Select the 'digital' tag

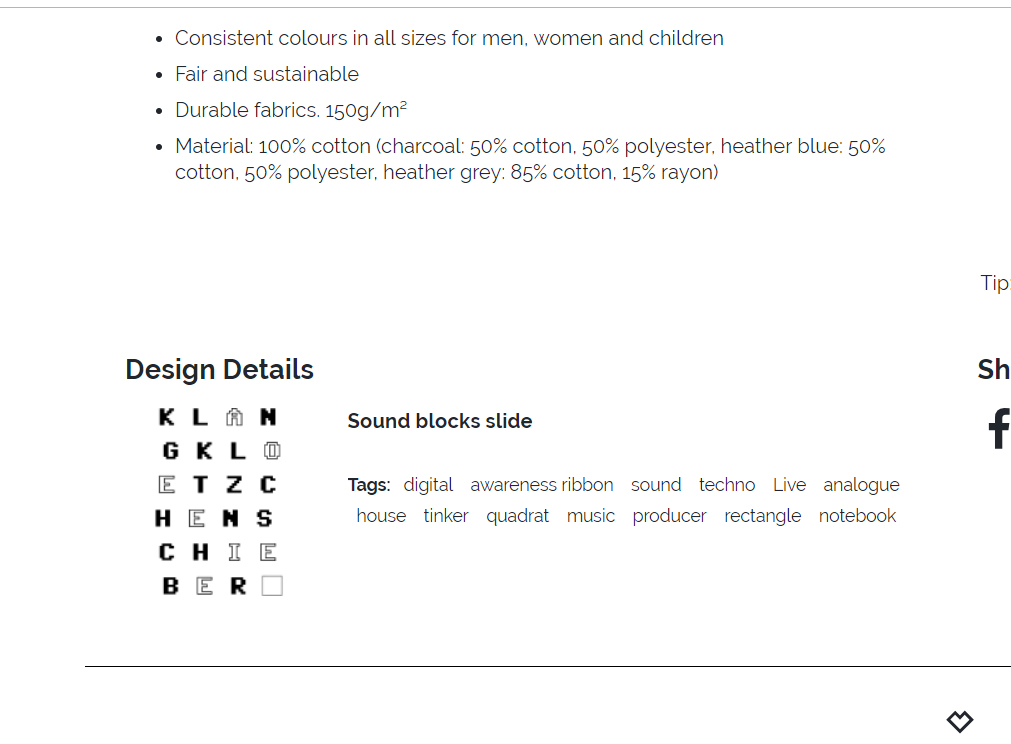428,485
